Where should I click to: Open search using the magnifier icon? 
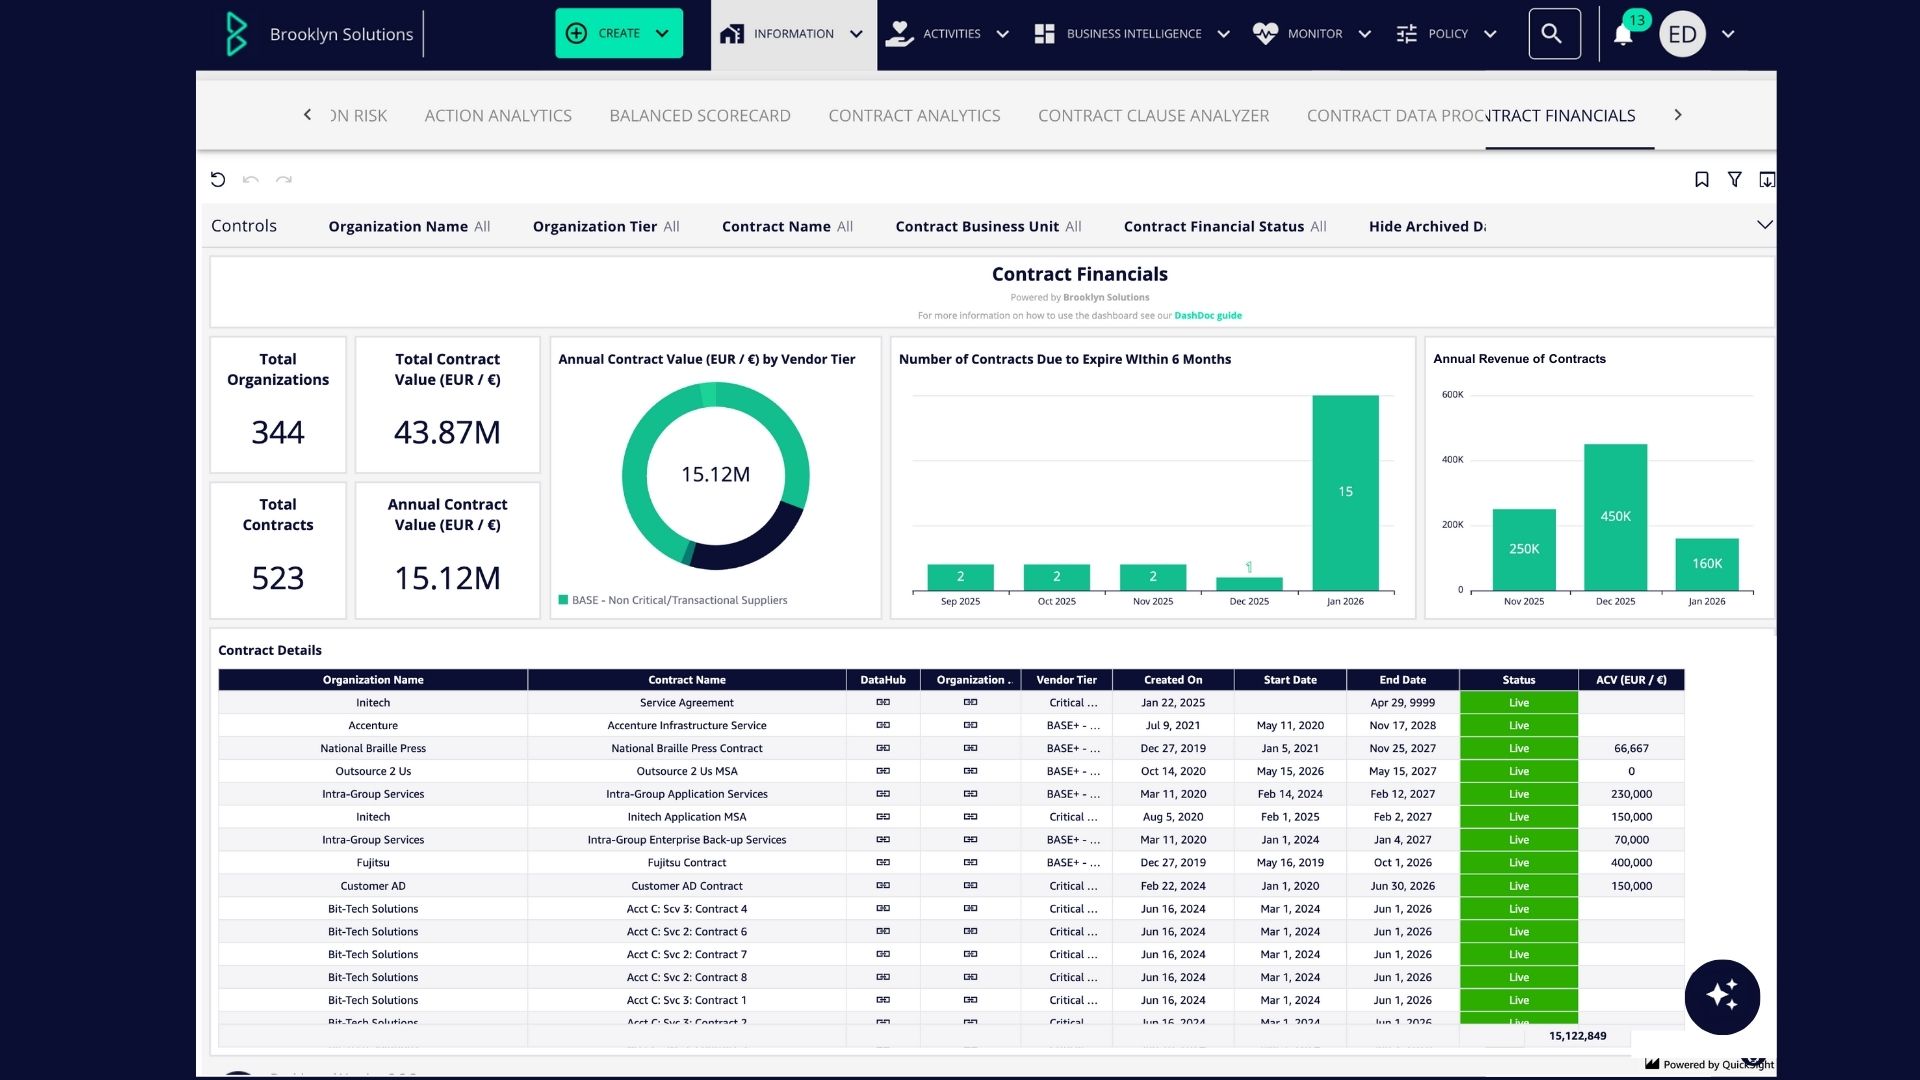click(x=1553, y=33)
